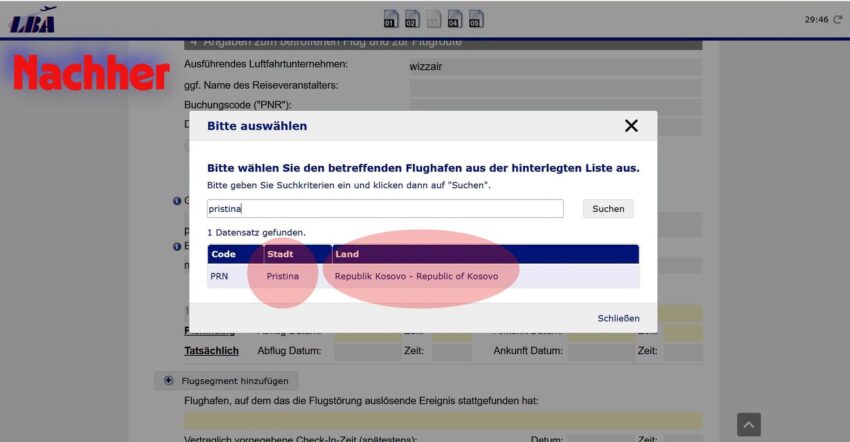Click the plus icon for Flugsegment hinzufügen
The width and height of the screenshot is (850, 442).
pos(169,380)
